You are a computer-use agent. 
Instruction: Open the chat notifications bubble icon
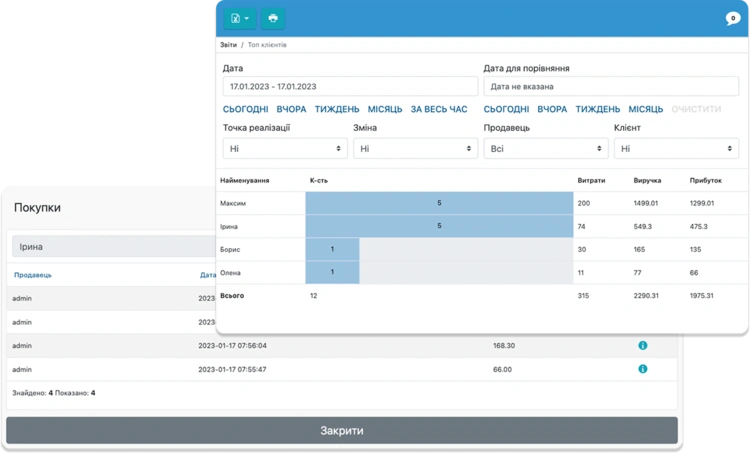pos(732,19)
